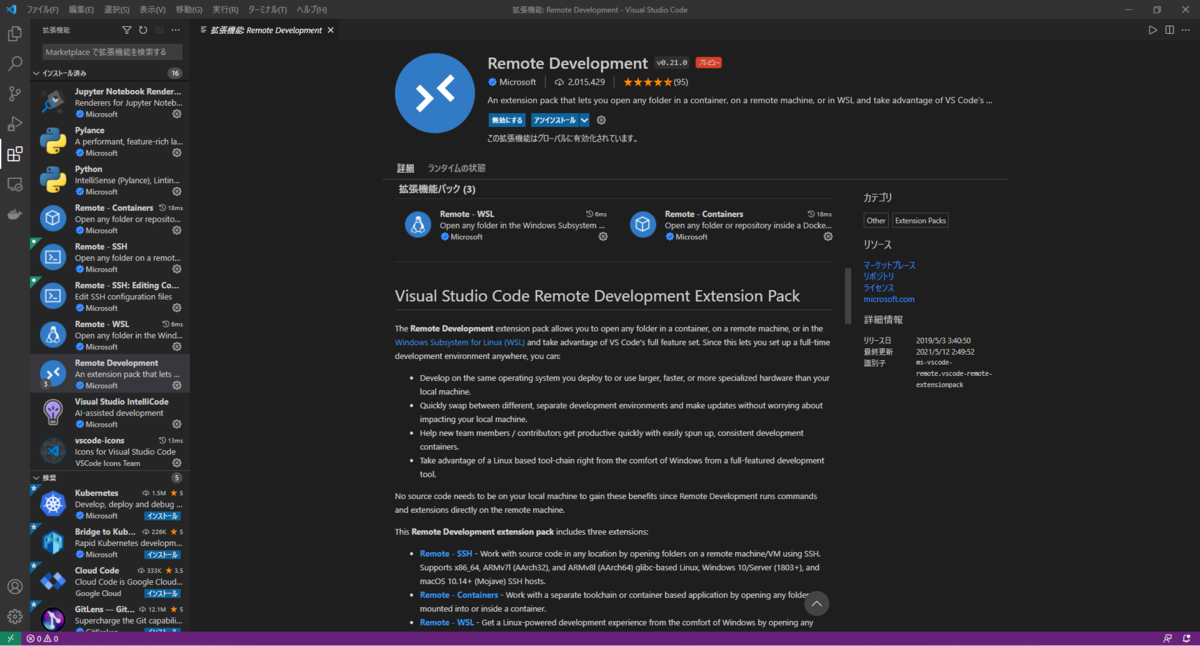Select the Extensions view icon

pyautogui.click(x=15, y=154)
